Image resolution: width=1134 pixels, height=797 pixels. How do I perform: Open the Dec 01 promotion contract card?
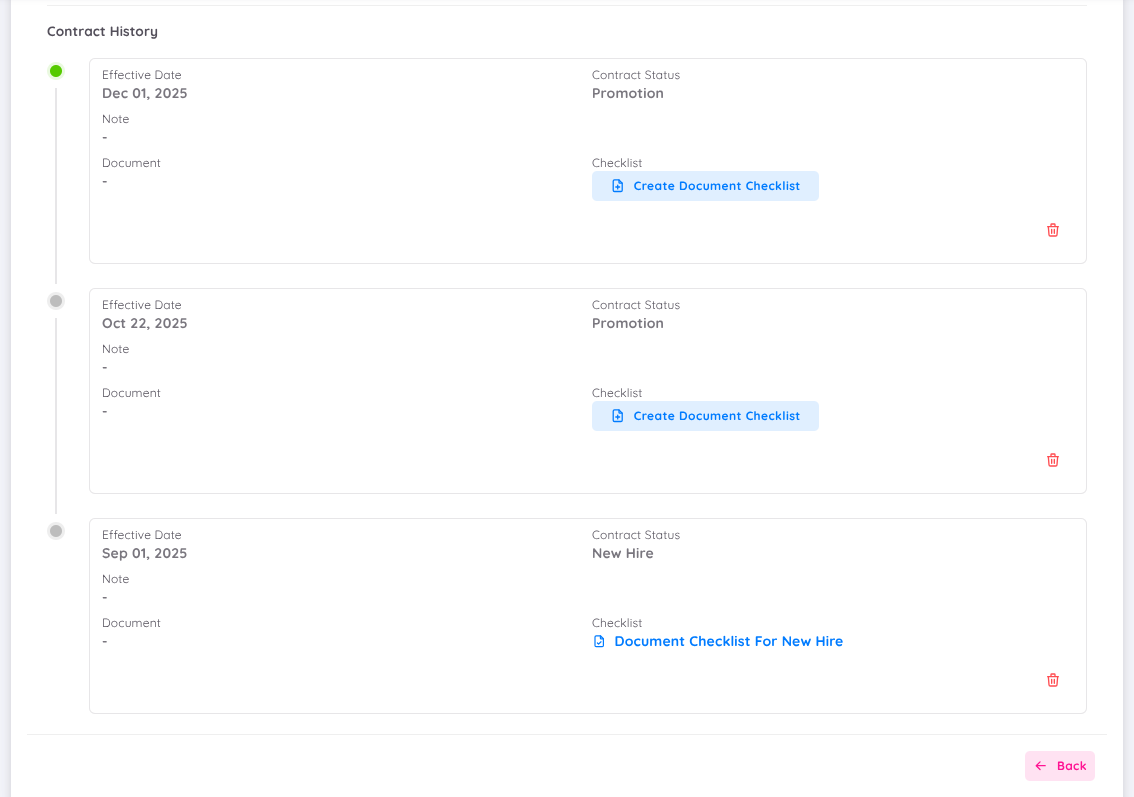click(x=587, y=160)
